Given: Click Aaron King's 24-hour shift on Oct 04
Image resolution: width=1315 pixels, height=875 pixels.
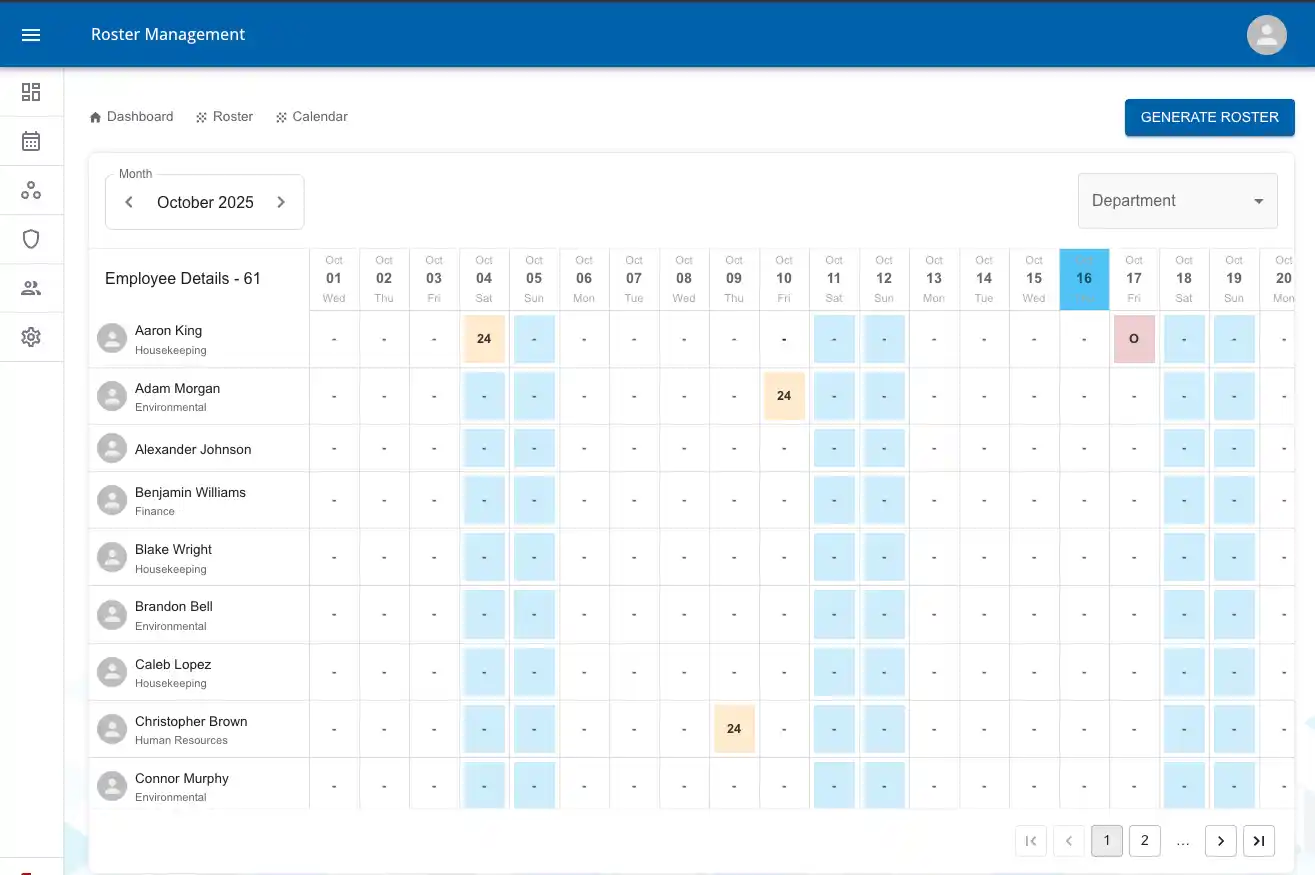Looking at the screenshot, I should coord(484,338).
